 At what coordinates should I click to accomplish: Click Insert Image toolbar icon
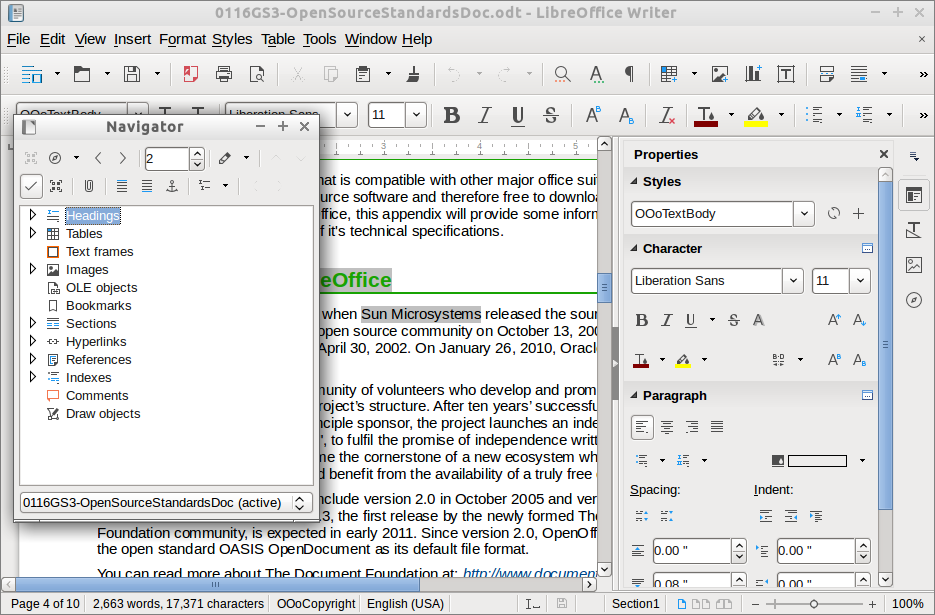click(x=719, y=74)
